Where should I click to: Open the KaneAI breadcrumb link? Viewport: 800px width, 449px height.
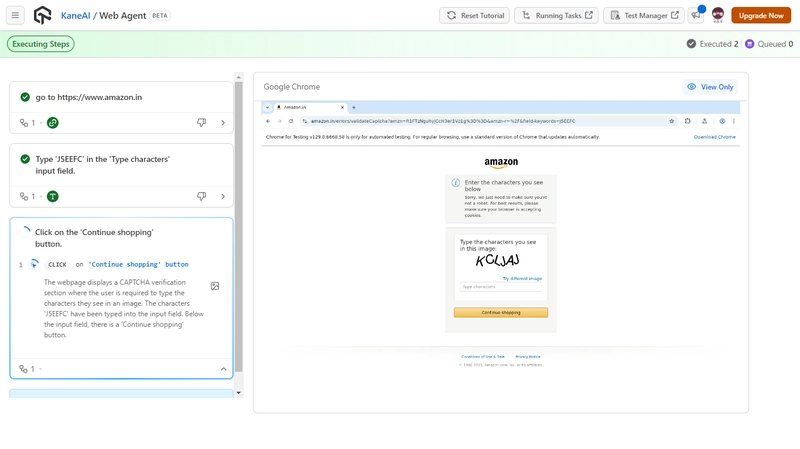[76, 15]
